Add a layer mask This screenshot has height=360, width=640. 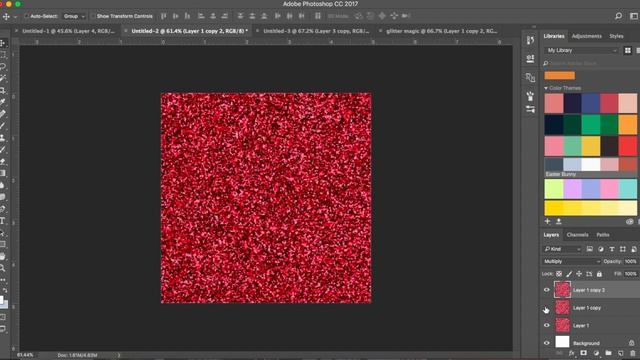coord(584,353)
